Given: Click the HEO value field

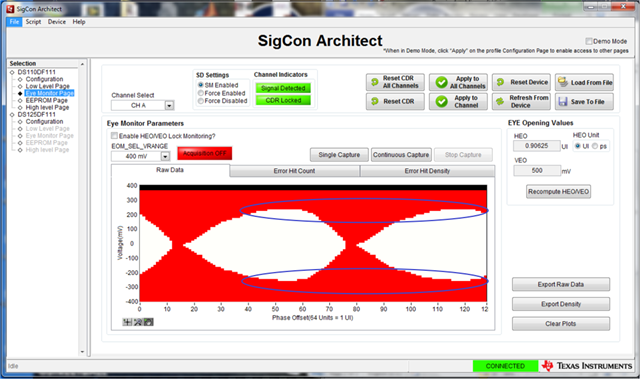Looking at the screenshot, I should (x=537, y=146).
